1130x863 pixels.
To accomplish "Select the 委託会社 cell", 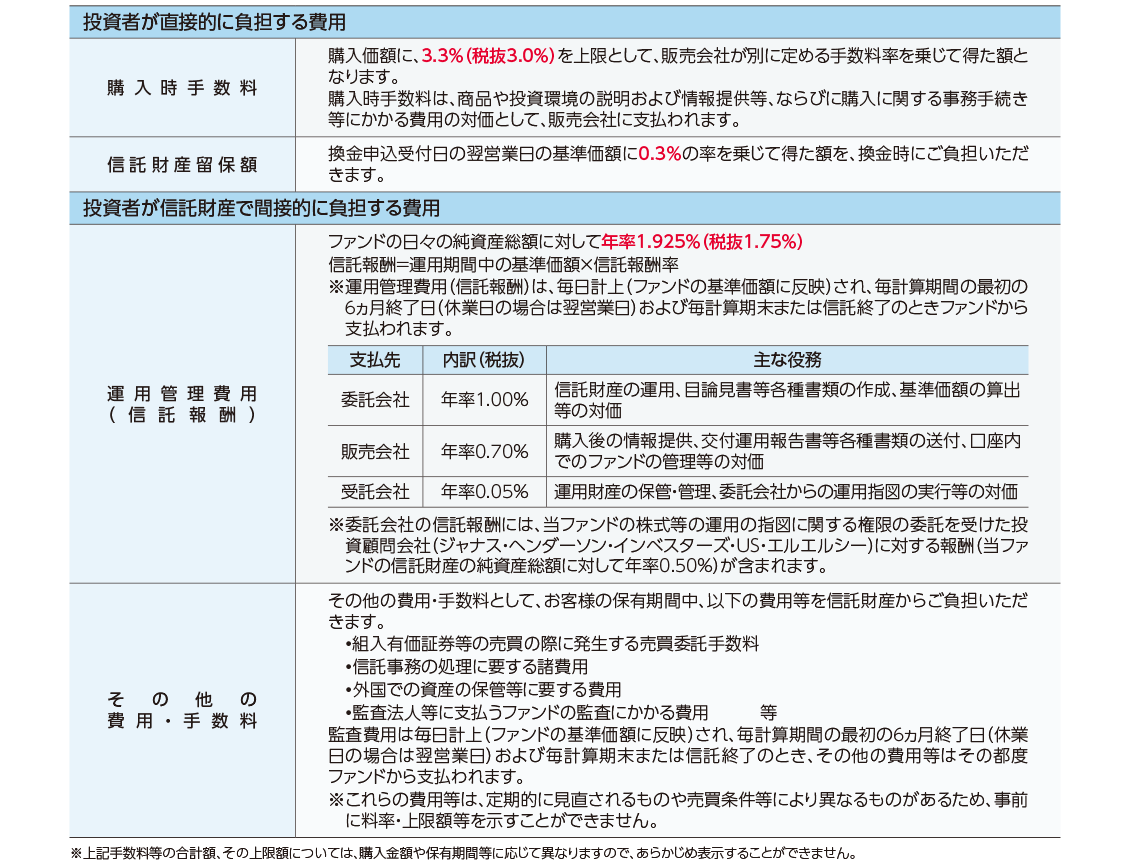I will click(375, 400).
